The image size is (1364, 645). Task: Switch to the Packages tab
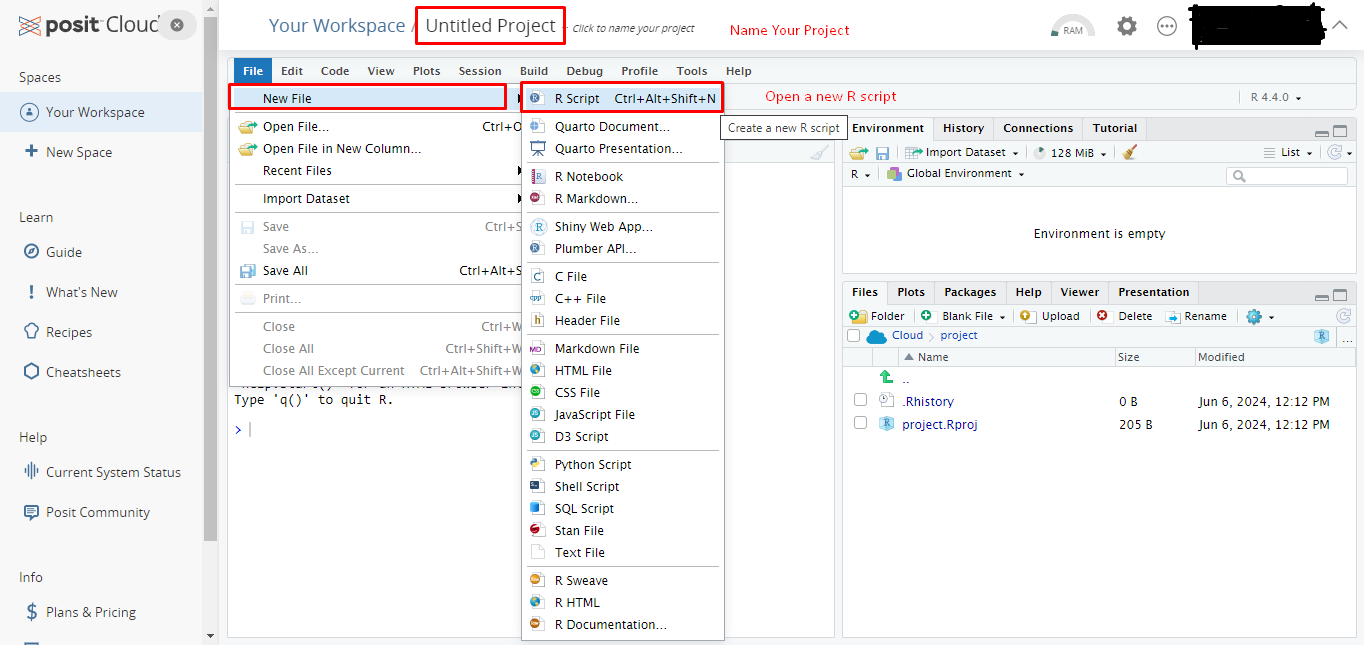click(x=970, y=292)
